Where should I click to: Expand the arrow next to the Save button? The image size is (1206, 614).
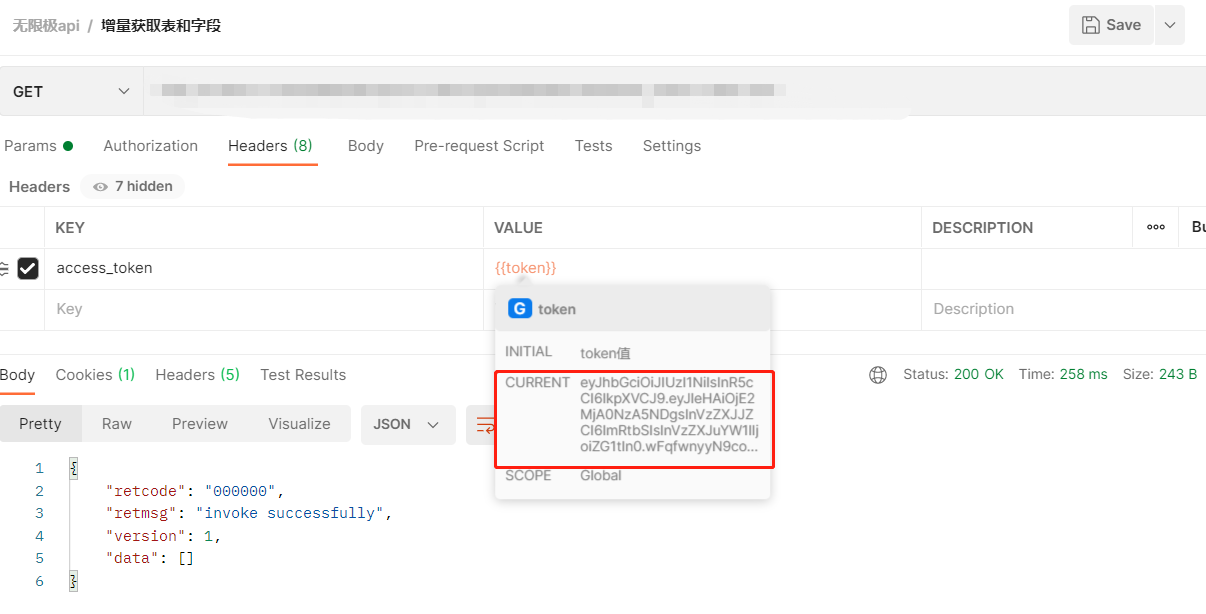(x=1169, y=24)
